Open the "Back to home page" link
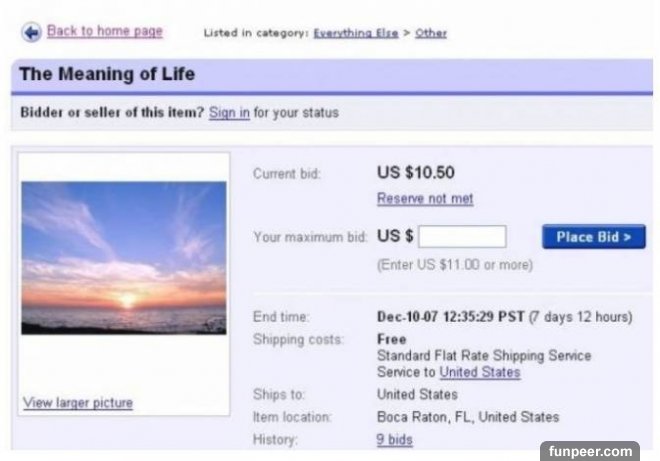 (104, 32)
